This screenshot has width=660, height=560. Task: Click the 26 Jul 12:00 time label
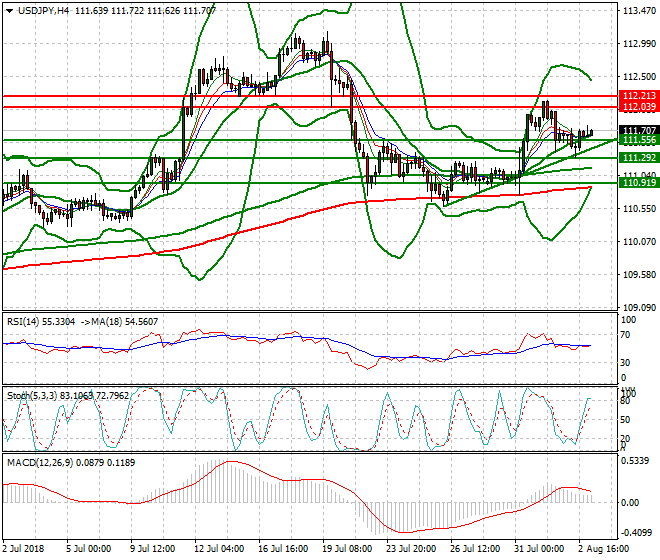click(475, 549)
